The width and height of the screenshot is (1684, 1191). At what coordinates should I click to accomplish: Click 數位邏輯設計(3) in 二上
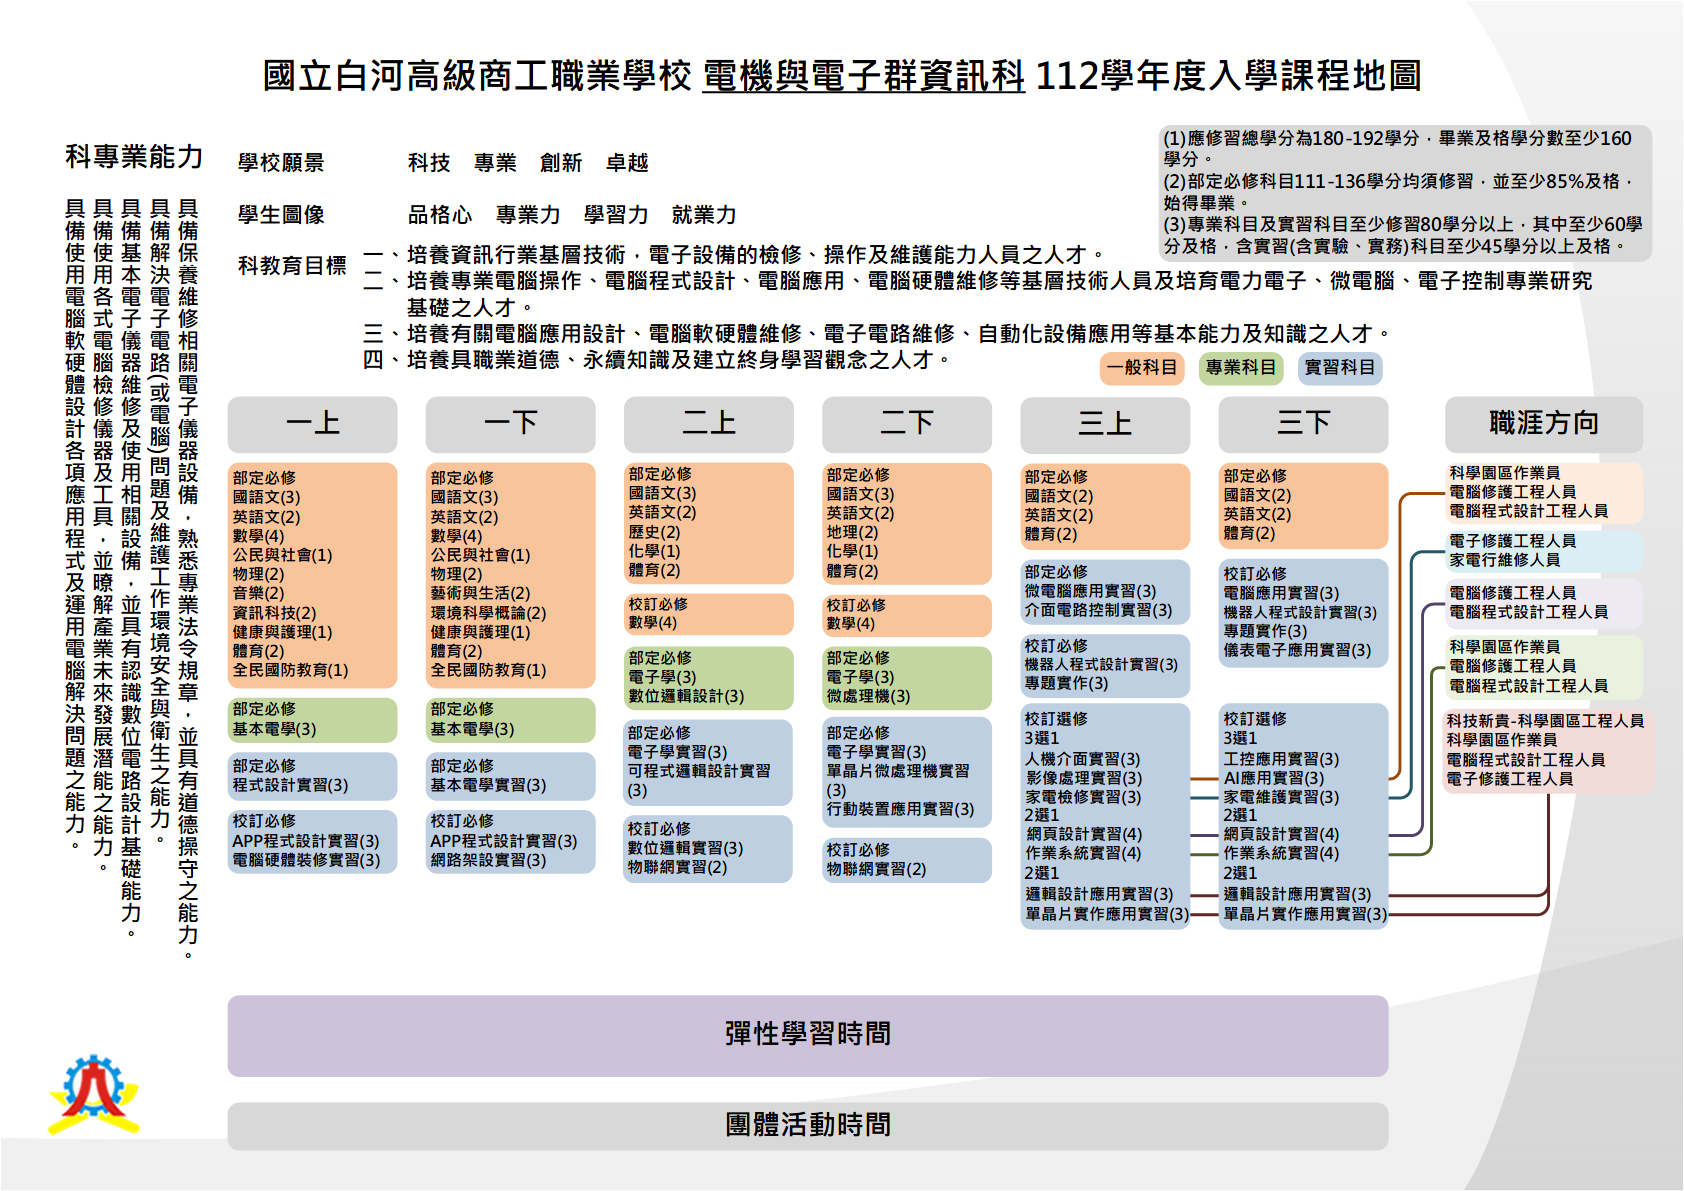click(686, 696)
